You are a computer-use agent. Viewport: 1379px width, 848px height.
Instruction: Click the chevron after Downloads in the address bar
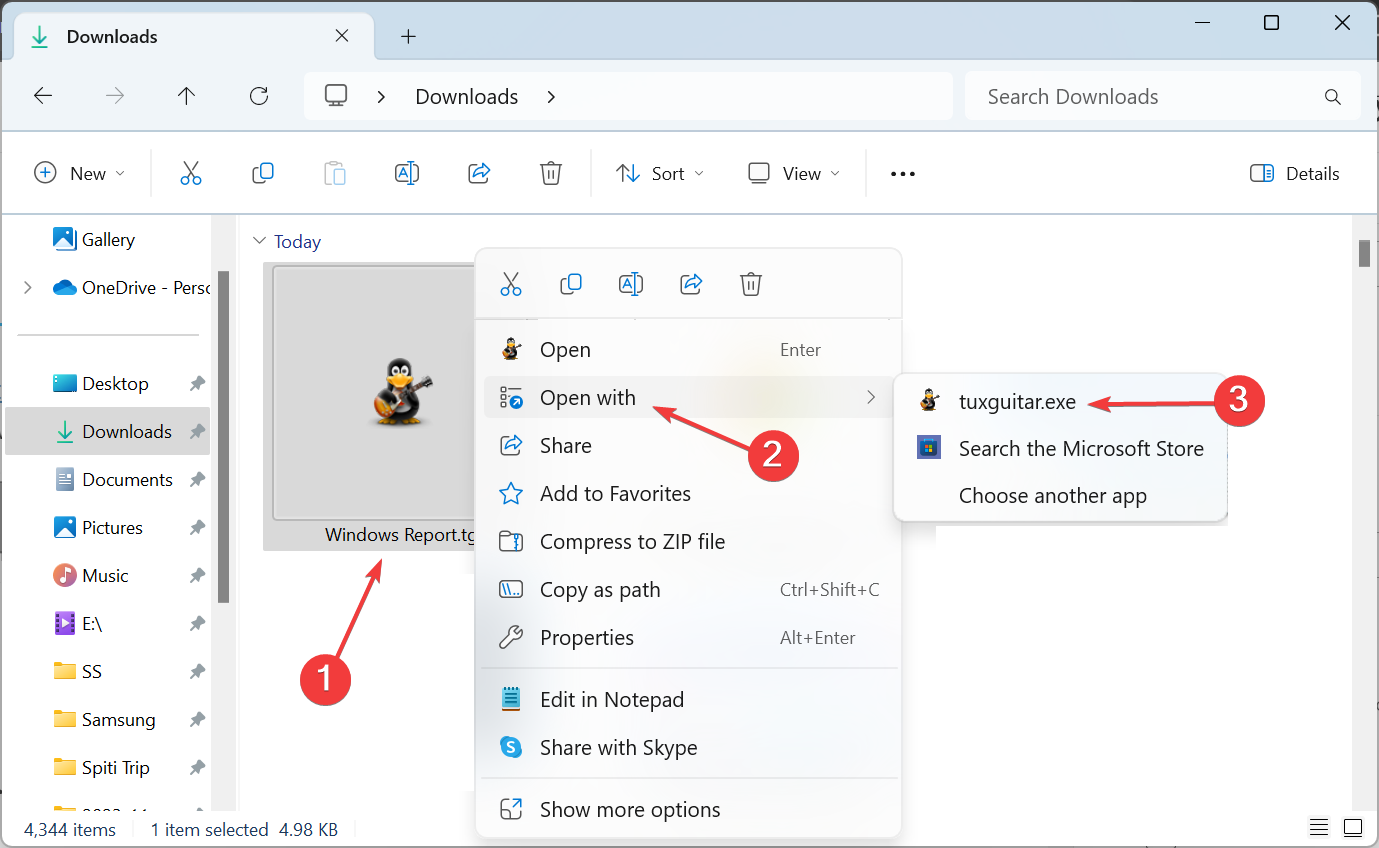click(551, 96)
